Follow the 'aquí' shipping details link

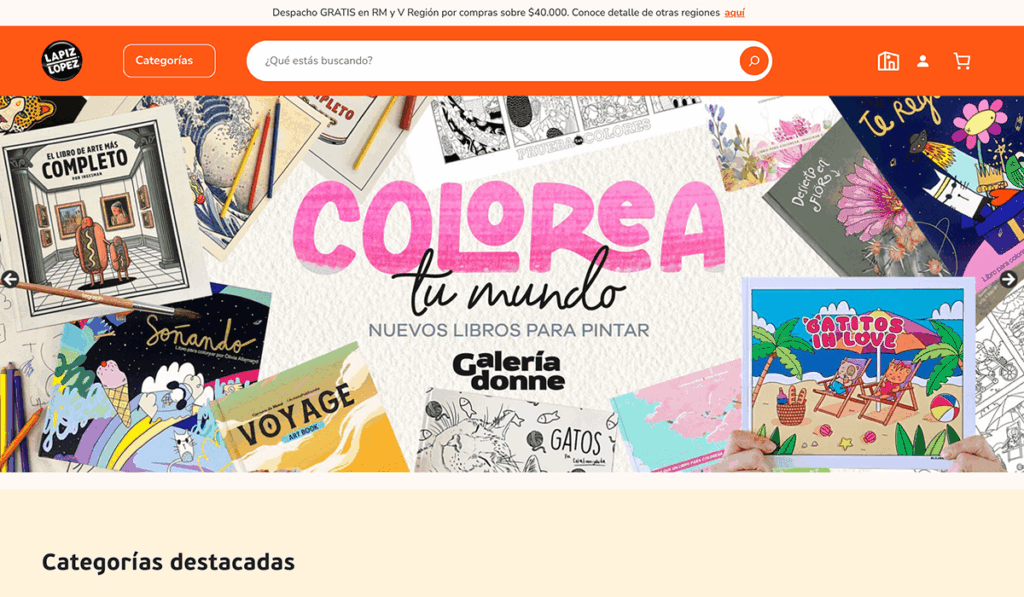pyautogui.click(x=735, y=12)
